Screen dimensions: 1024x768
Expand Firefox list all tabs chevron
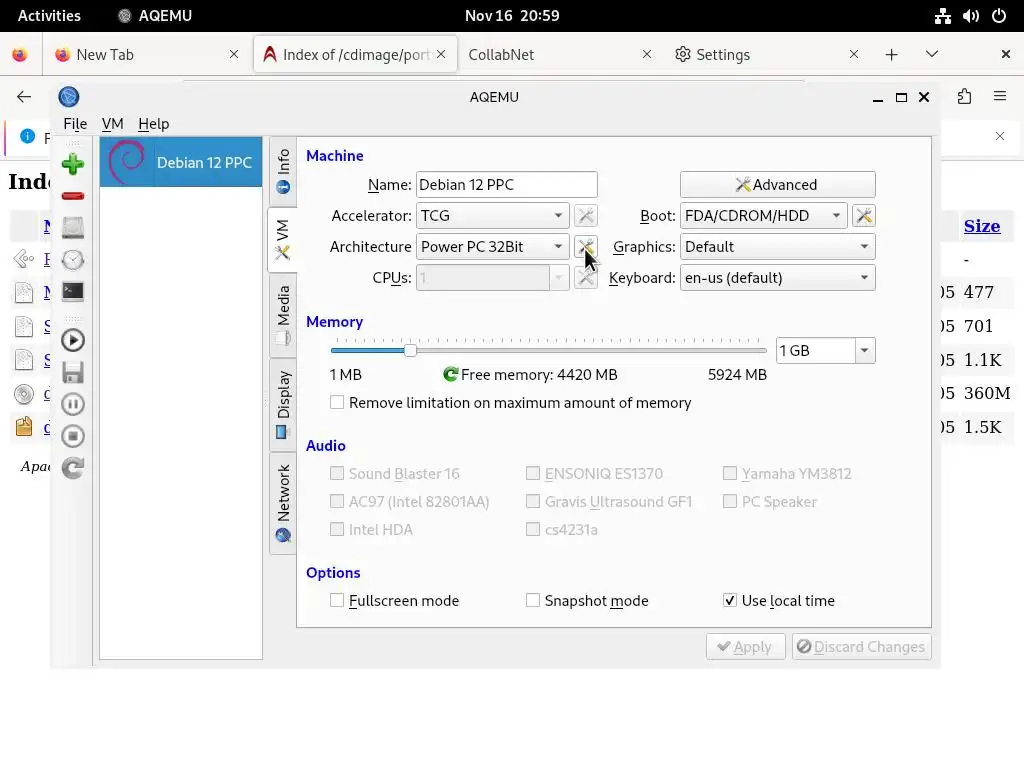click(x=932, y=54)
